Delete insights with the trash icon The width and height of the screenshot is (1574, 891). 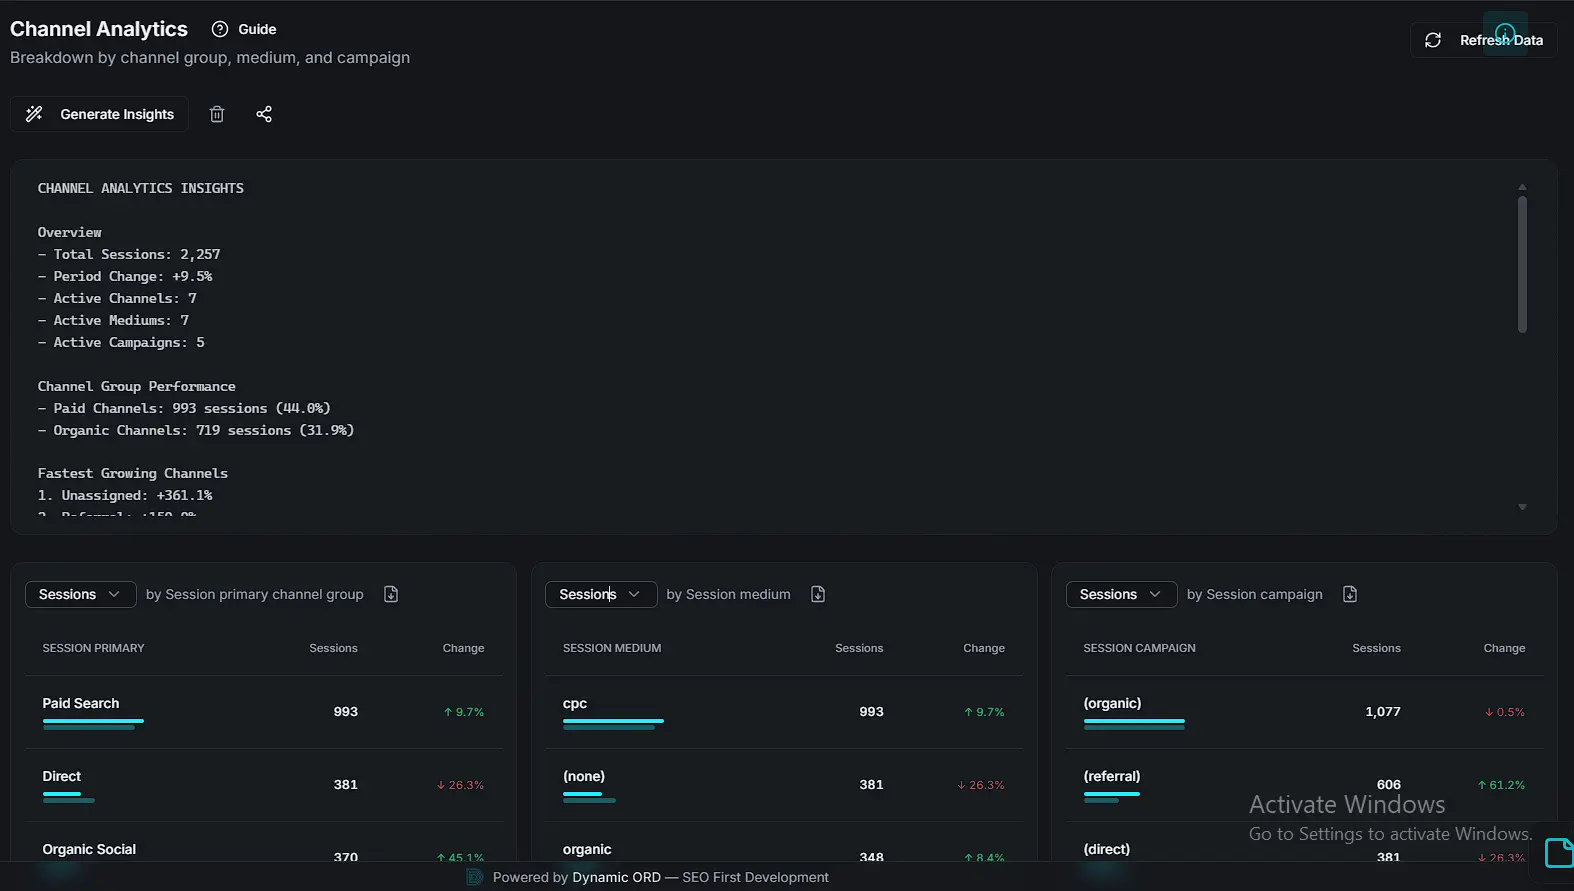pos(217,114)
